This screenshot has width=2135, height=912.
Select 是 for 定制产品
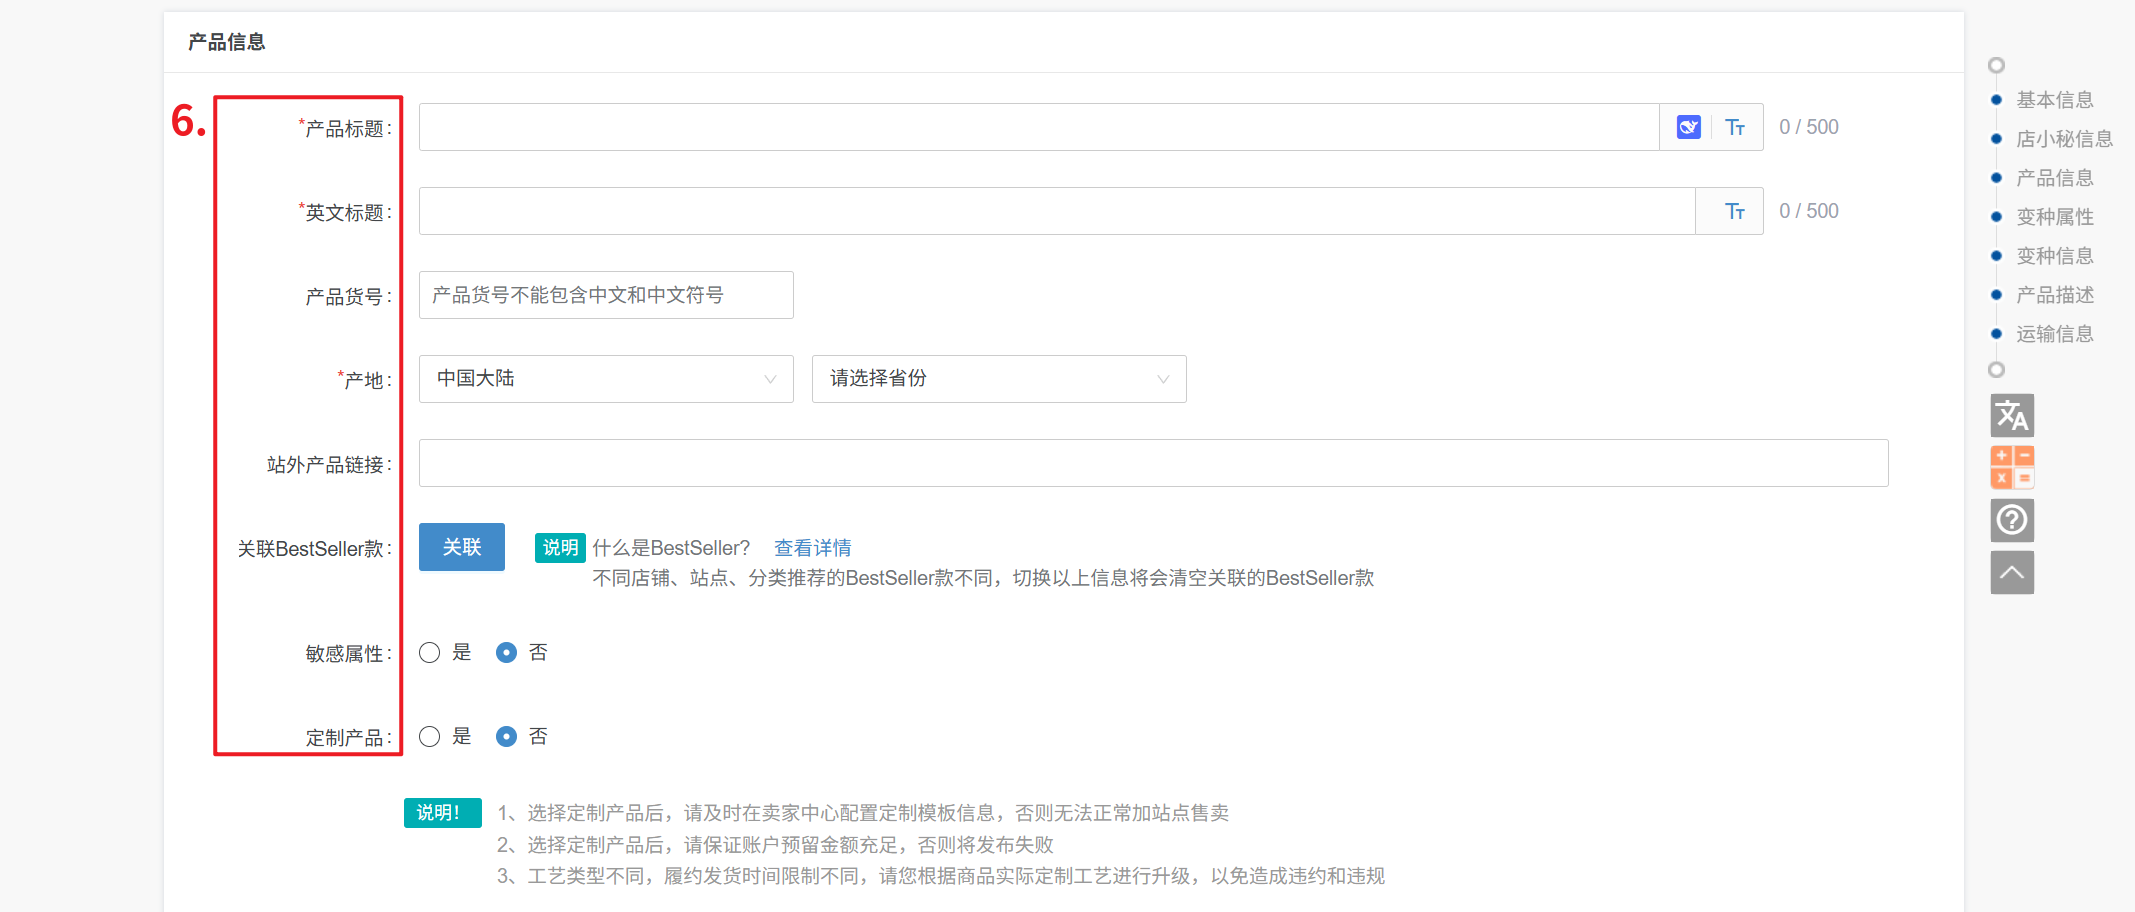click(430, 737)
